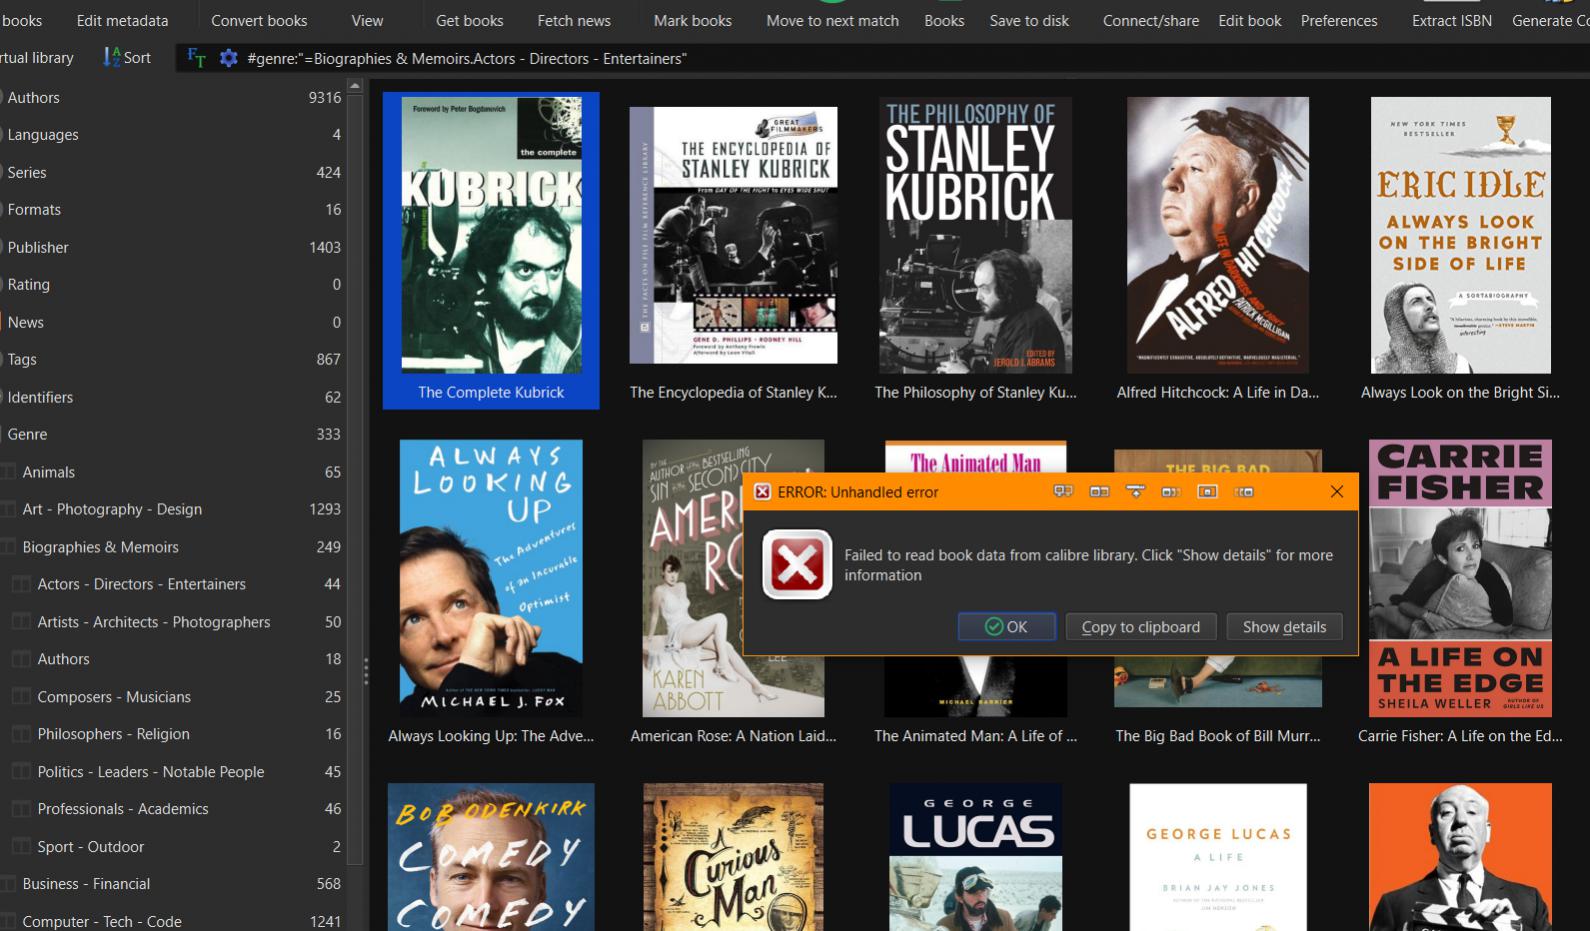
Task: Click the book icon beside Composers - Musicians
Action: pyautogui.click(x=21, y=697)
